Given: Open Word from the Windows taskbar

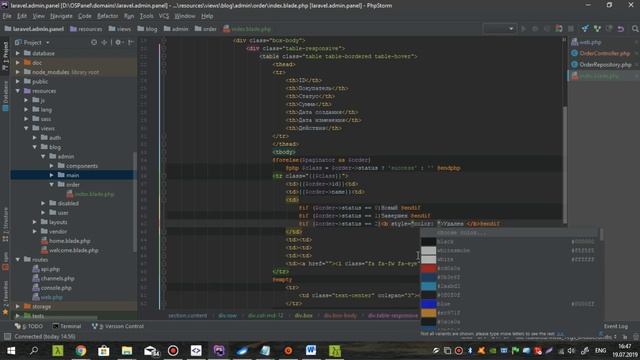Looking at the screenshot, I should [311, 351].
